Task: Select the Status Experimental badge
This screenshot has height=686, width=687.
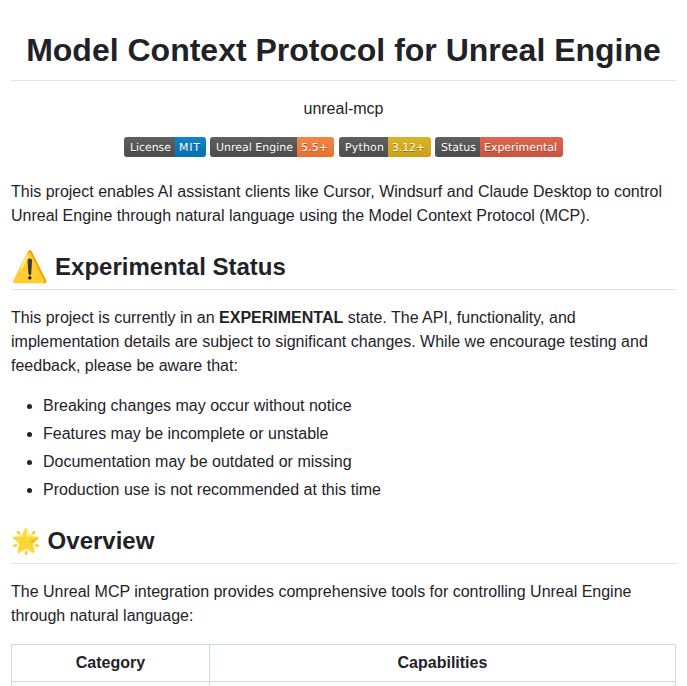Action: pyautogui.click(x=499, y=147)
